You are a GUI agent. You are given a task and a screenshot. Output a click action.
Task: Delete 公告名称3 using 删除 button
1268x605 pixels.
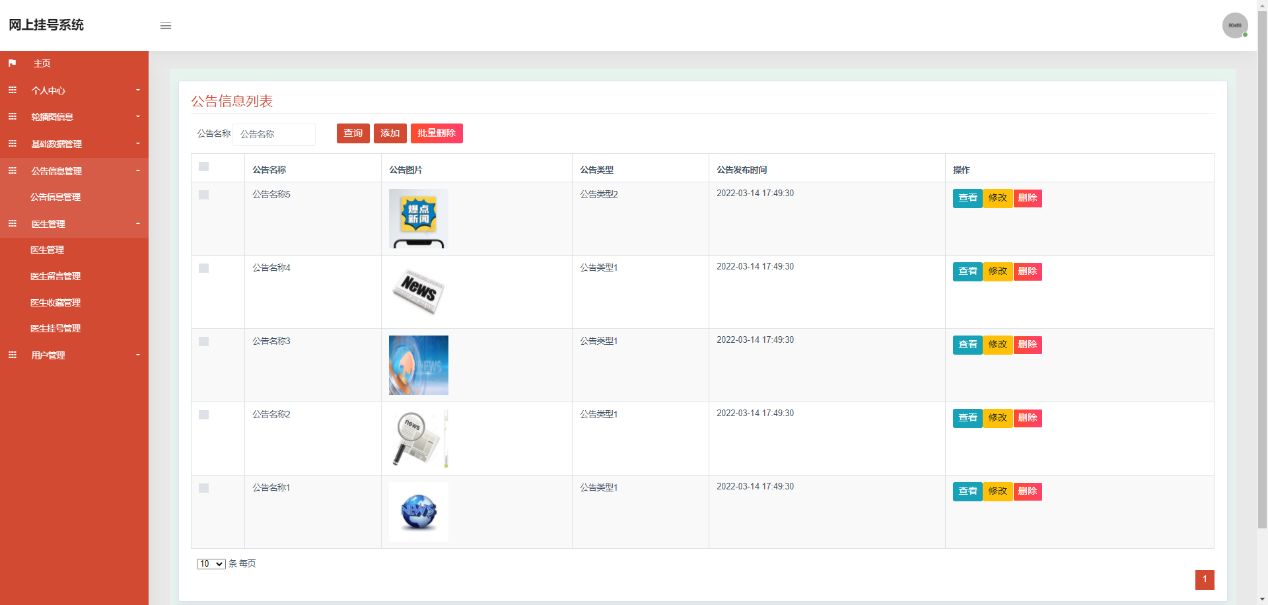(x=1028, y=344)
